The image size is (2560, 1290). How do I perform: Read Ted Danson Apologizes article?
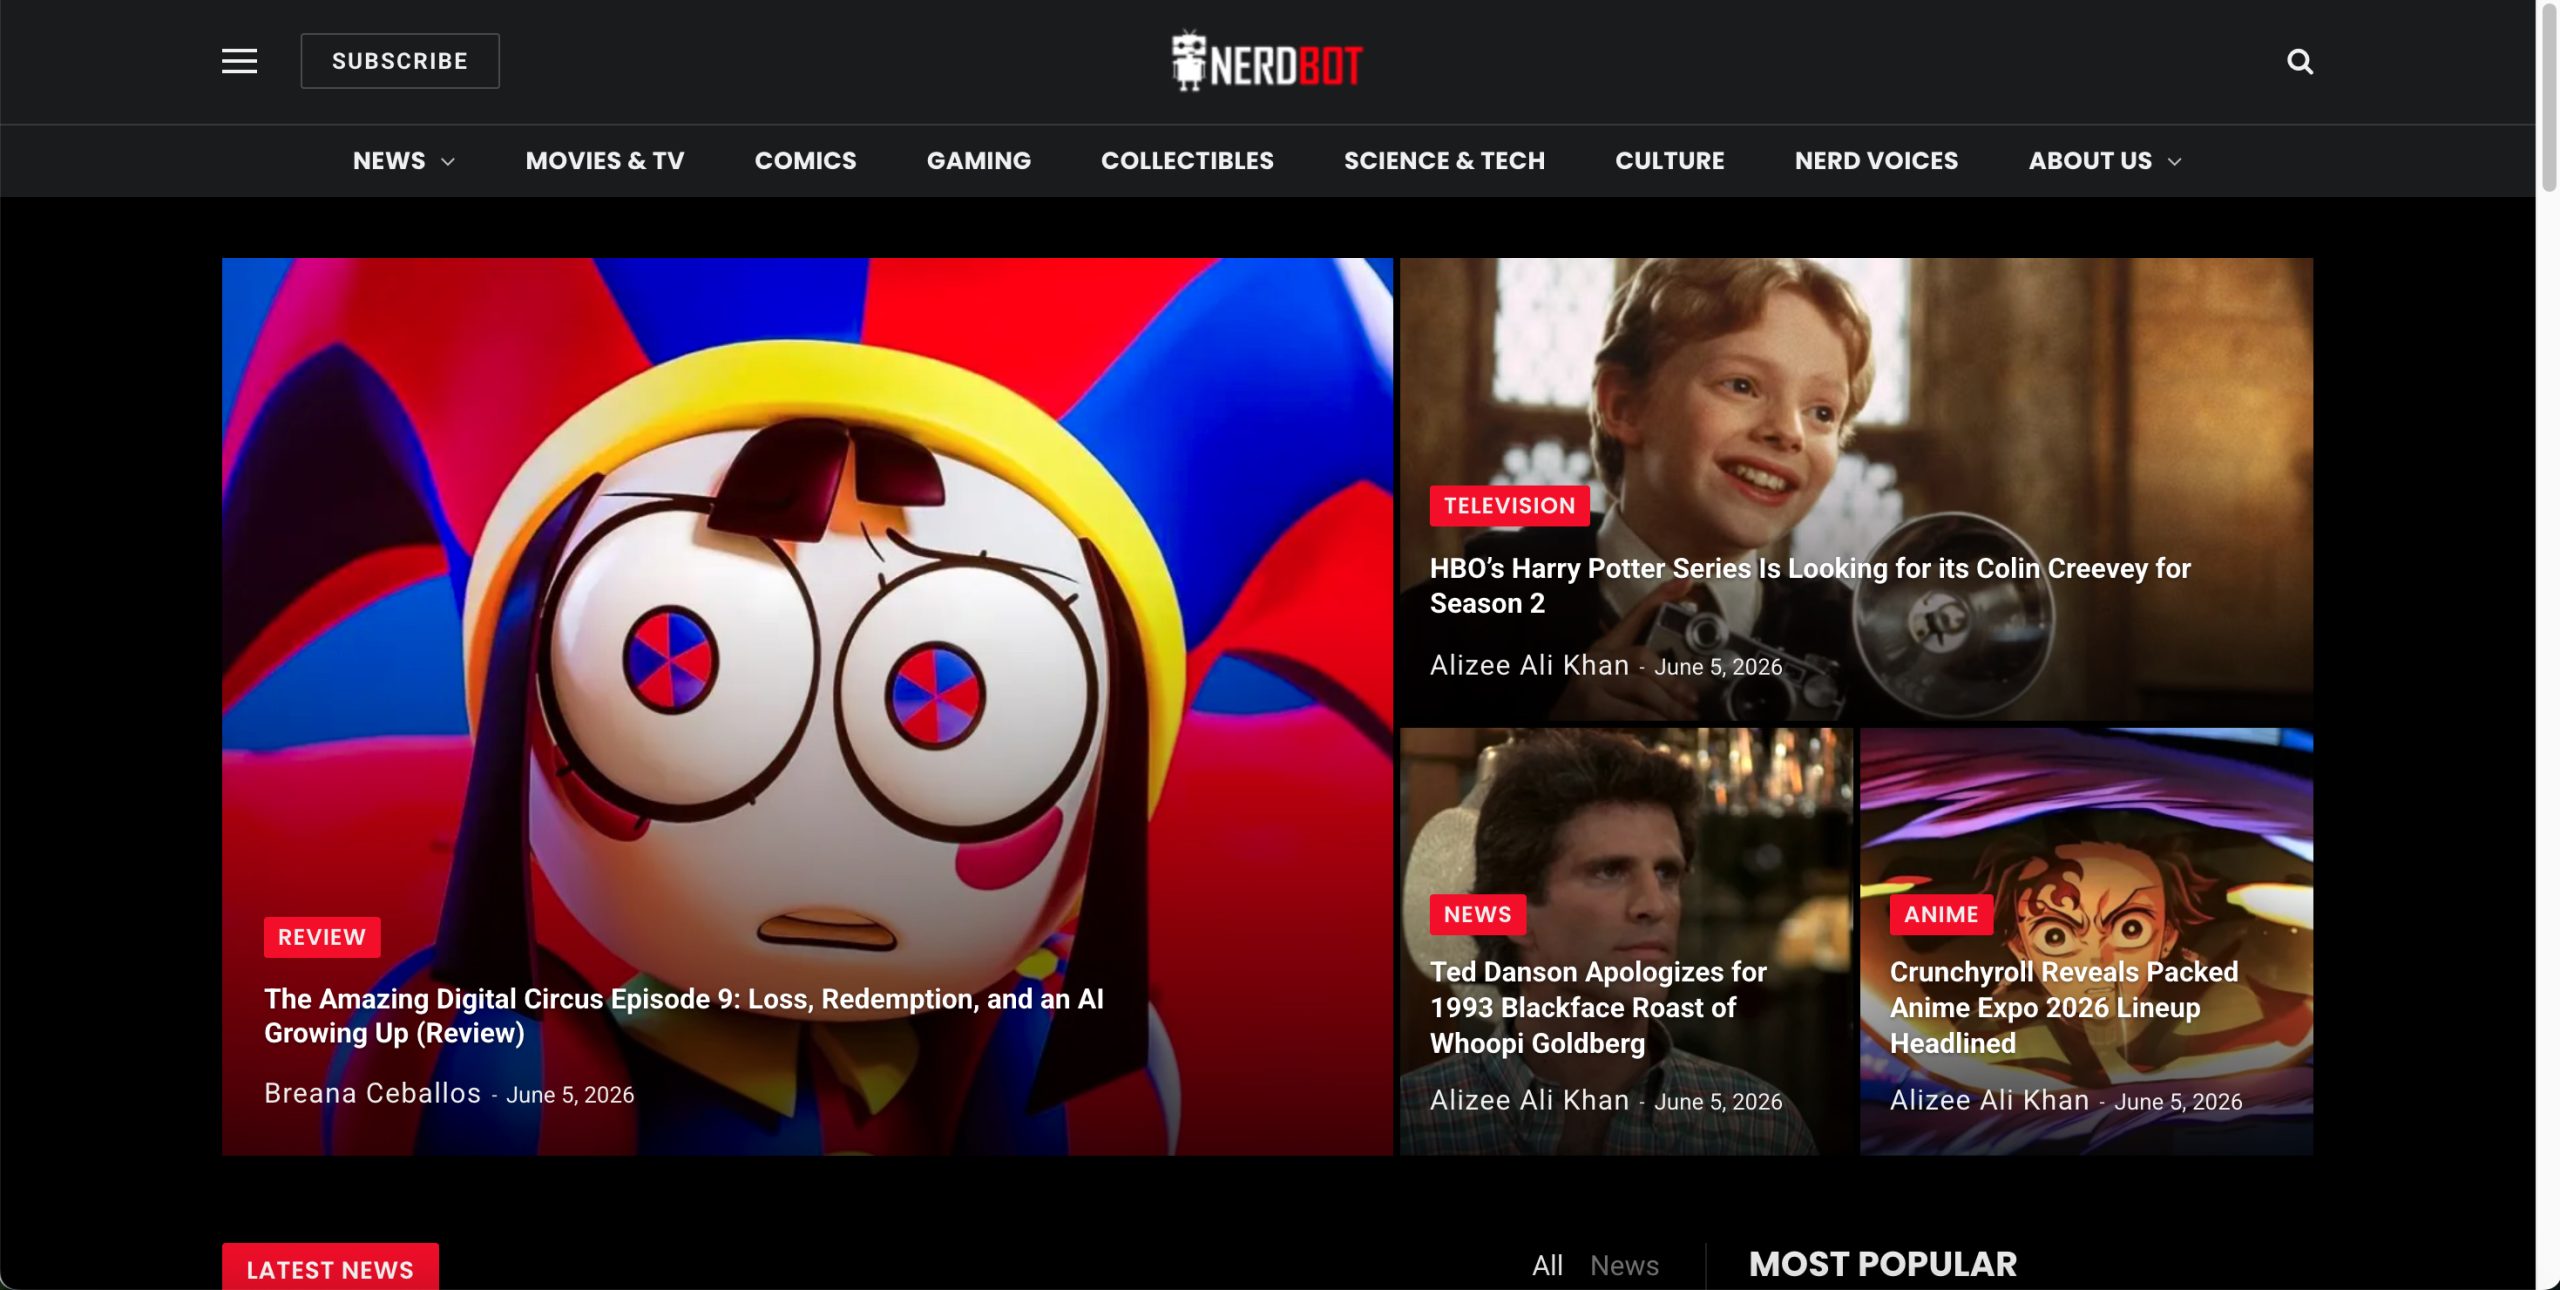[1598, 1007]
